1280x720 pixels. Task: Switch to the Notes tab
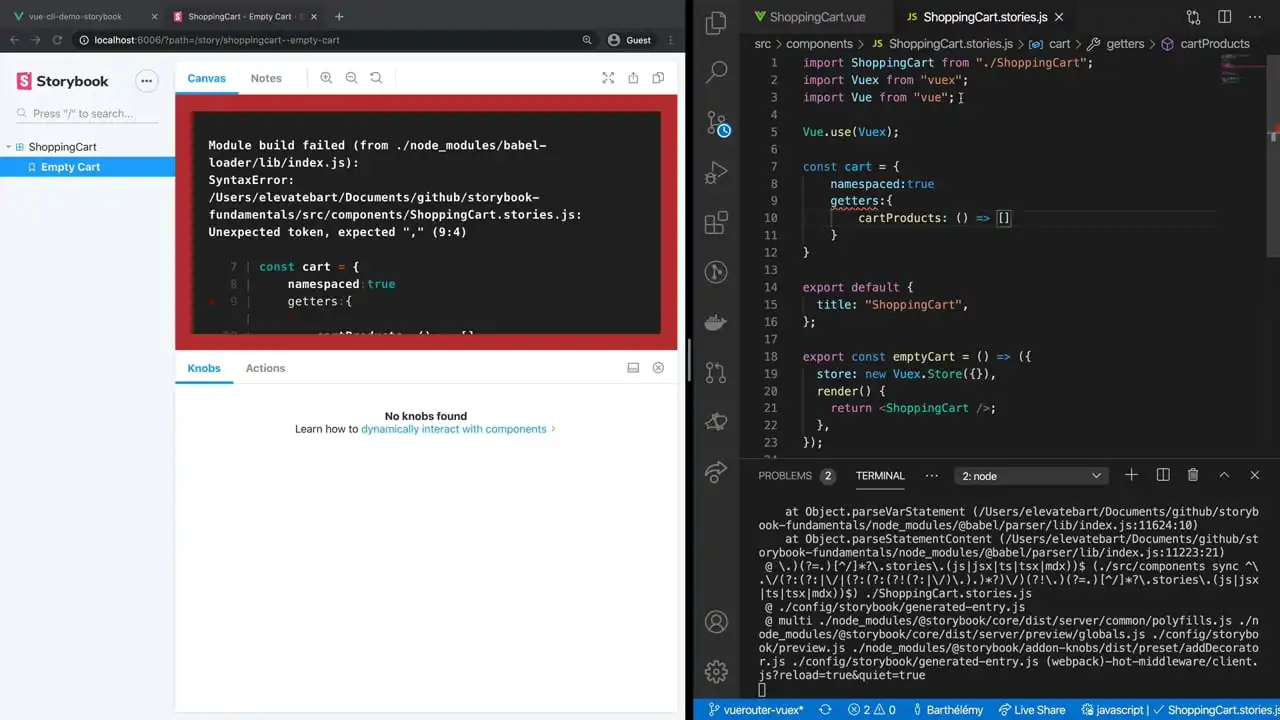[x=266, y=78]
